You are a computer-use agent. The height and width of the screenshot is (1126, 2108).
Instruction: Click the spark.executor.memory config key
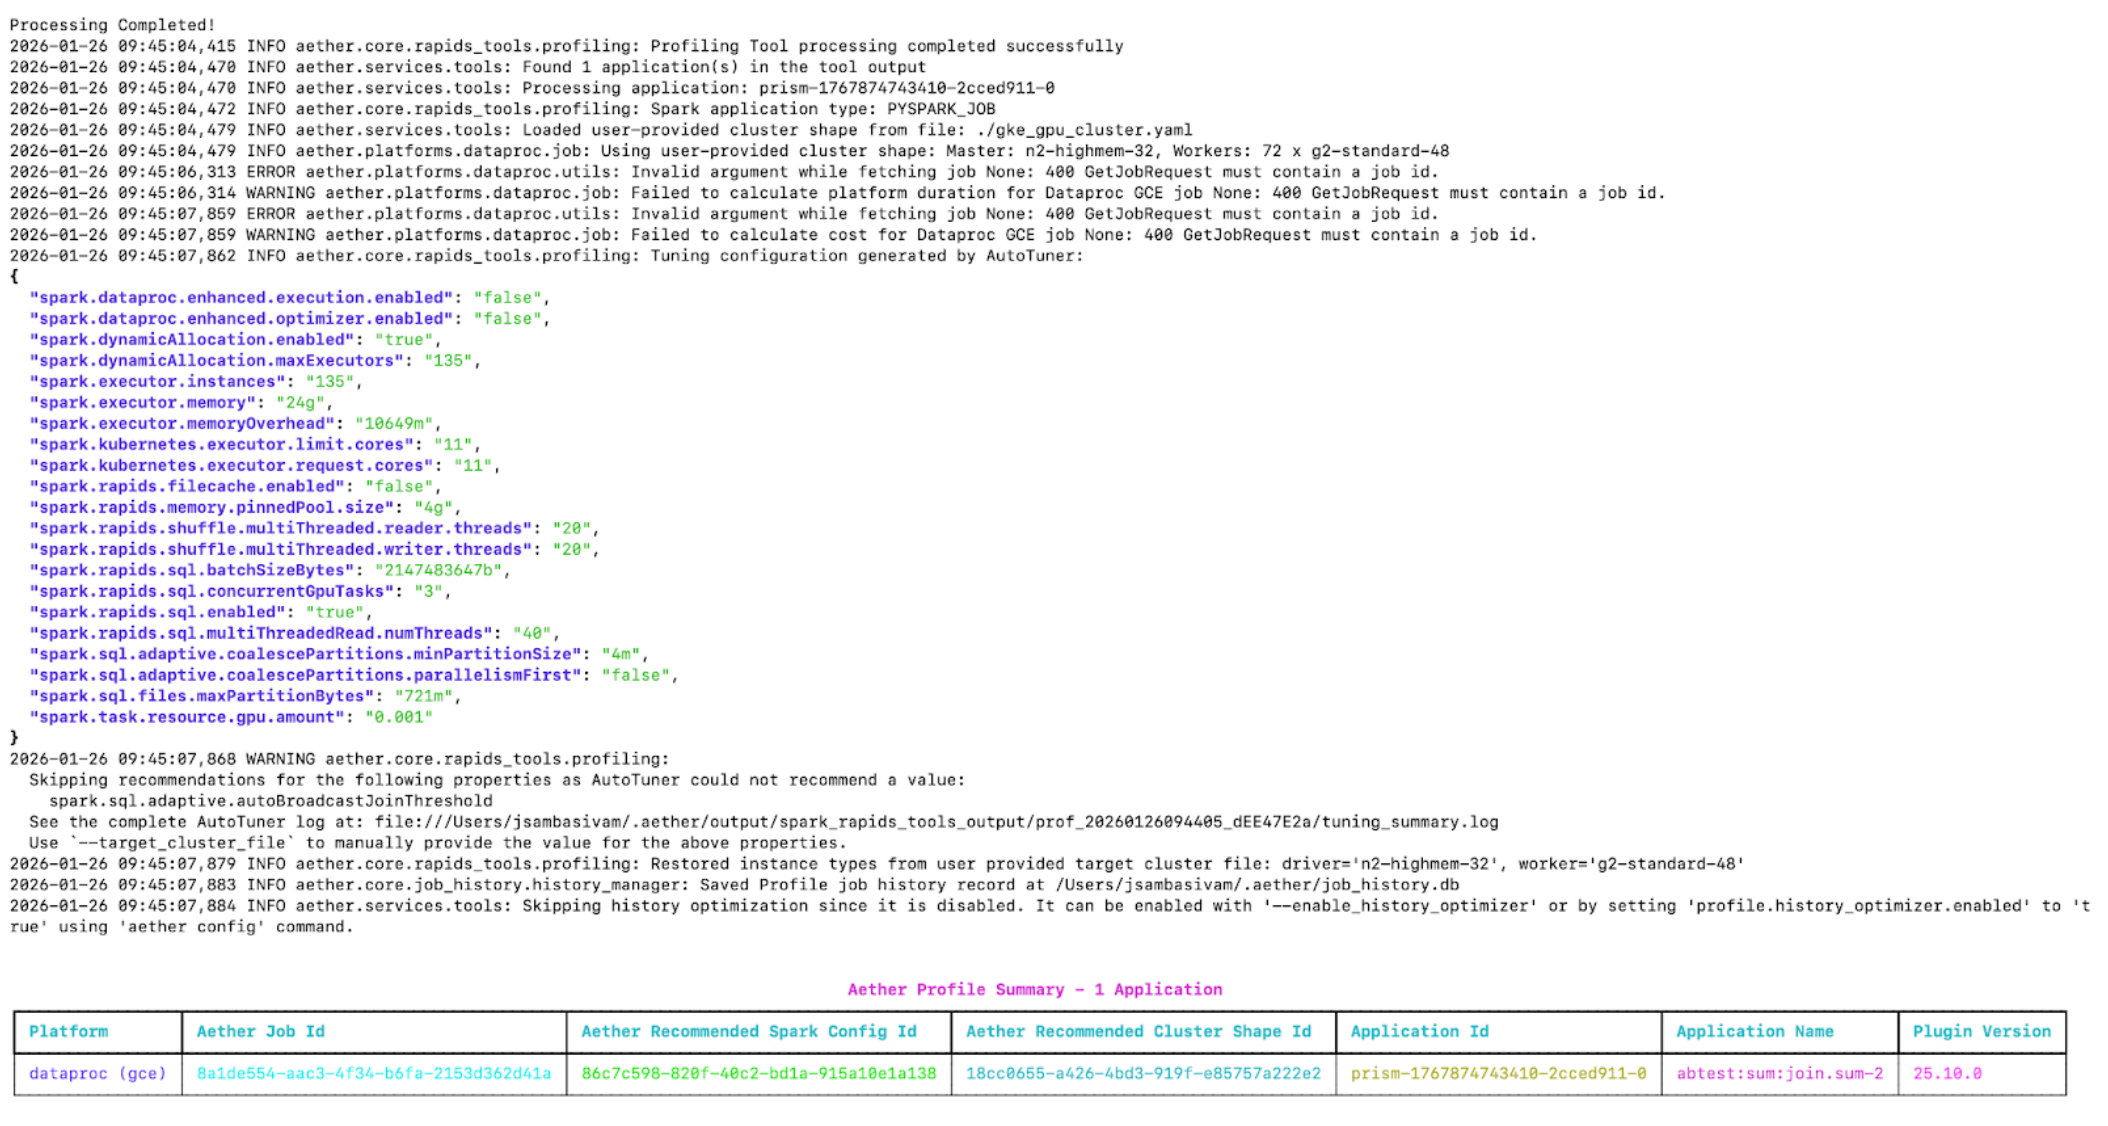tap(143, 402)
